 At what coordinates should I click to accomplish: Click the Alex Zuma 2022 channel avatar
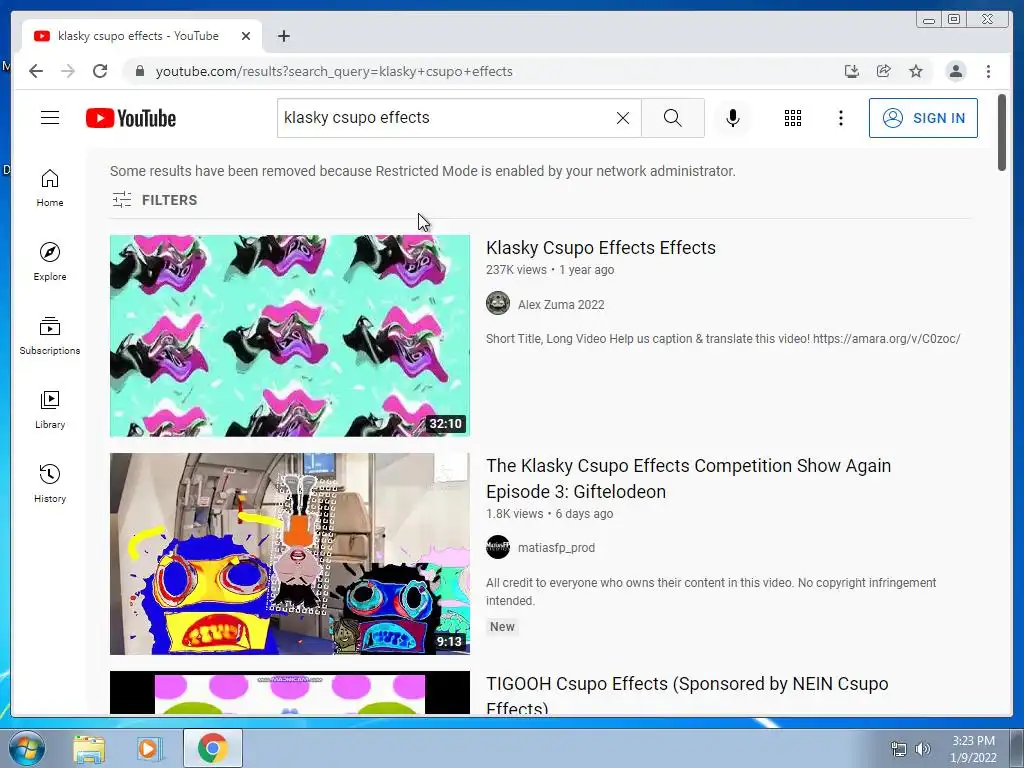tap(498, 303)
